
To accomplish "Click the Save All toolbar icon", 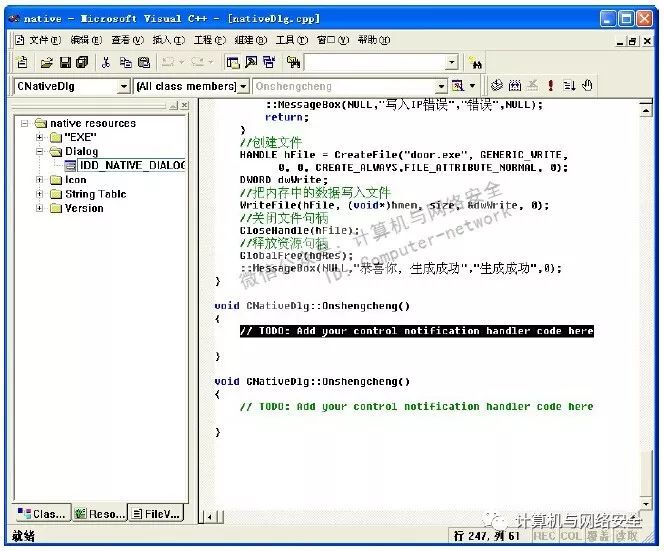I will pos(82,63).
